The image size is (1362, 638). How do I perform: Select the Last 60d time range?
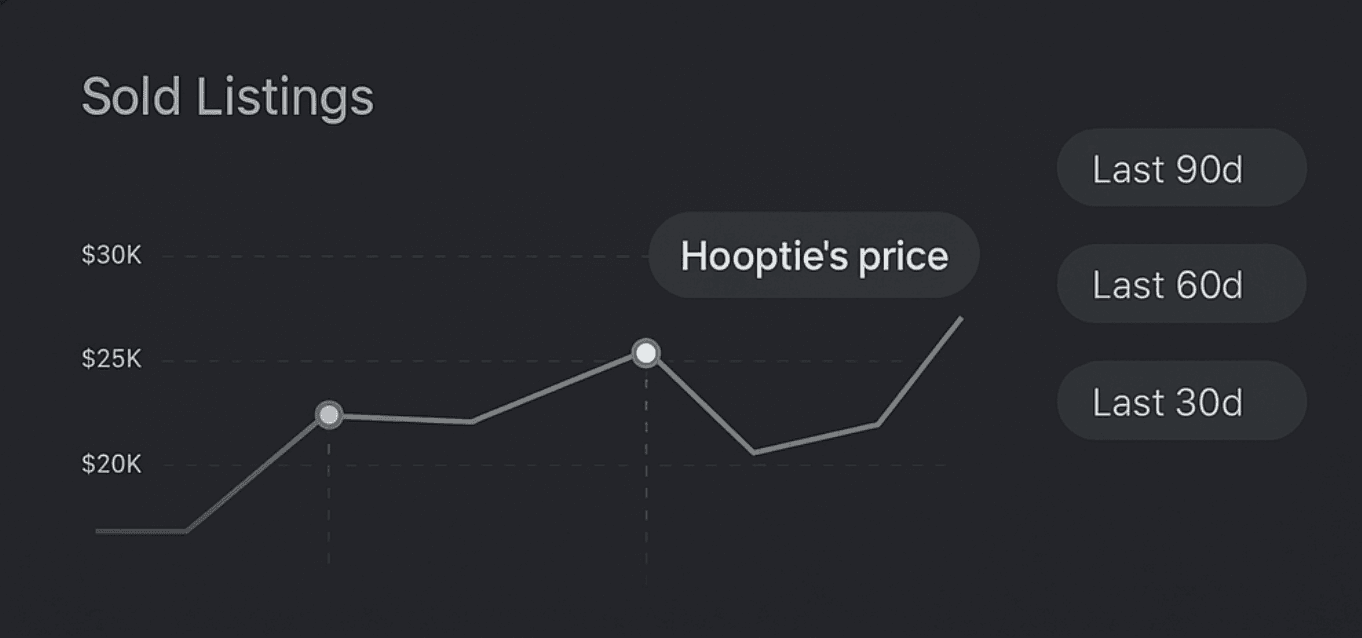(1180, 283)
